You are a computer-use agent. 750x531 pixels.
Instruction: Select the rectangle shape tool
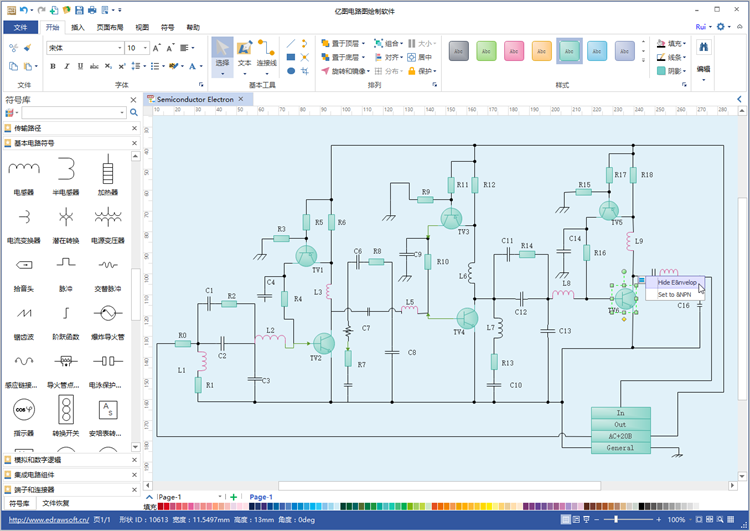click(290, 57)
